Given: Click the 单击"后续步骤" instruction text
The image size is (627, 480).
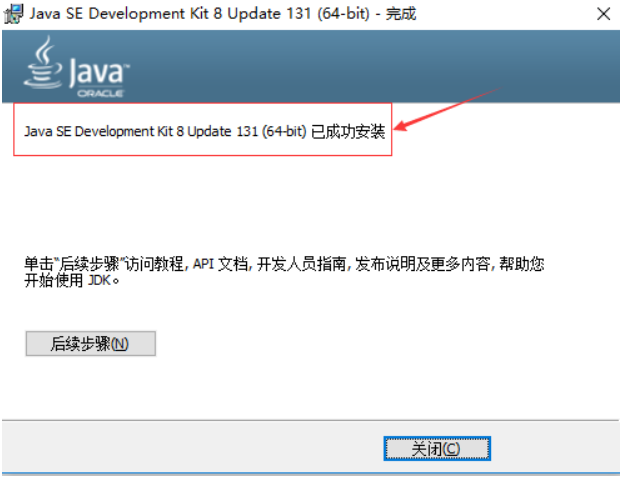Looking at the screenshot, I should coord(74,264).
